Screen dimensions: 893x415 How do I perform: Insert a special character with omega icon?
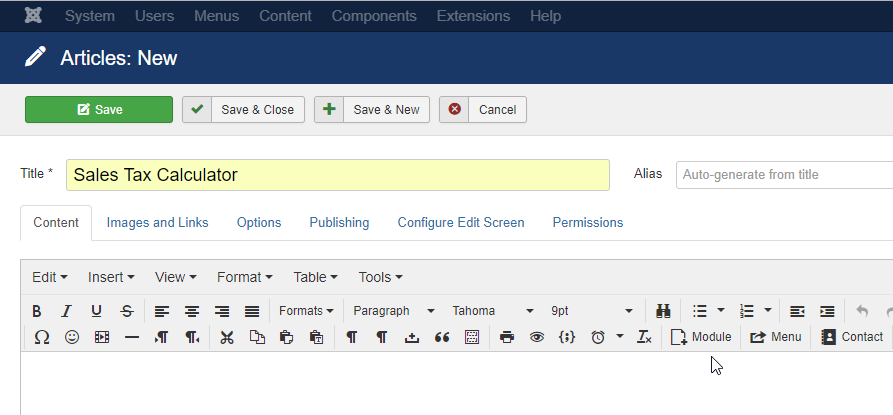42,338
